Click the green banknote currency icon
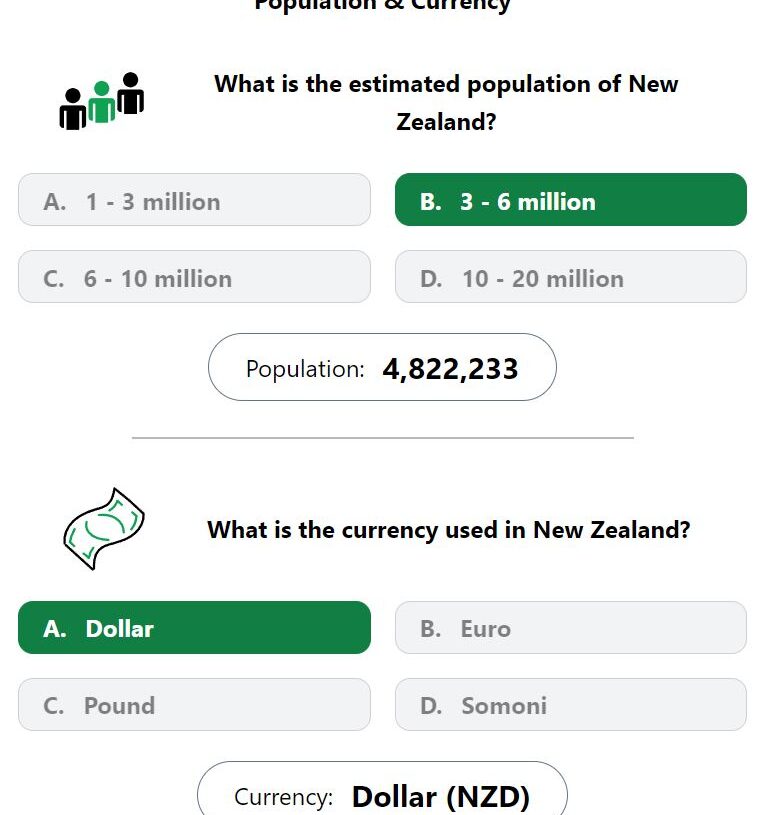This screenshot has height=815, width=767. (x=104, y=529)
